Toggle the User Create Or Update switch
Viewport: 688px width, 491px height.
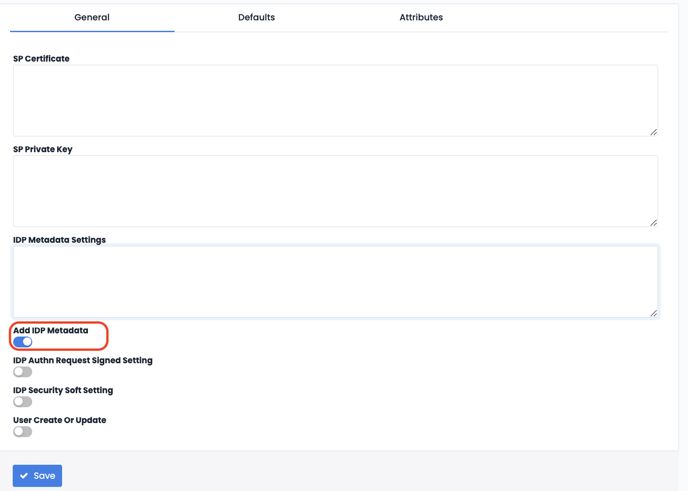23,432
